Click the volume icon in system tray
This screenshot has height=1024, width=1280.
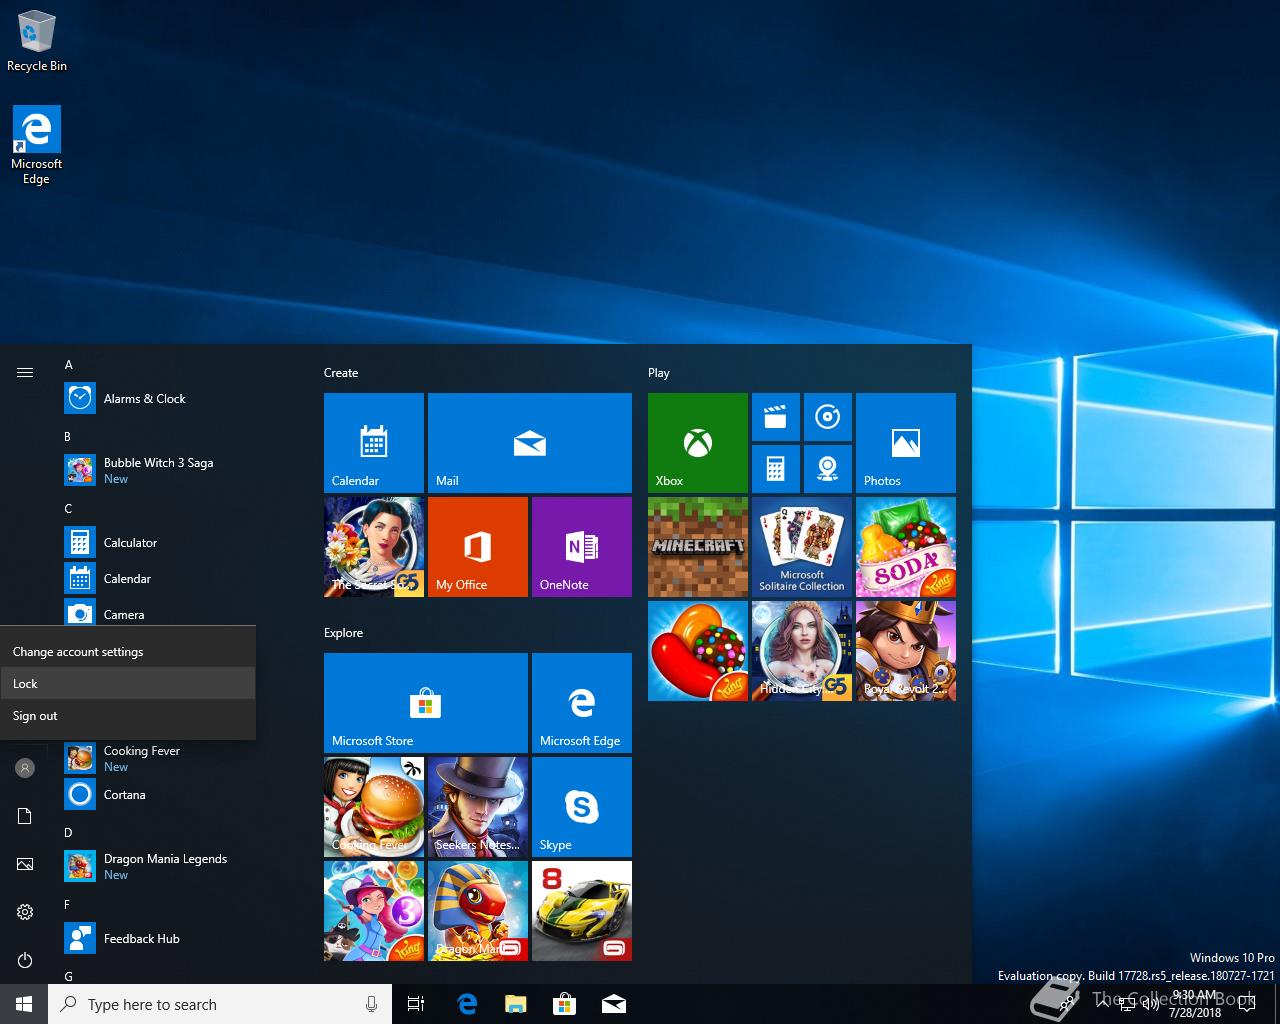1150,1004
